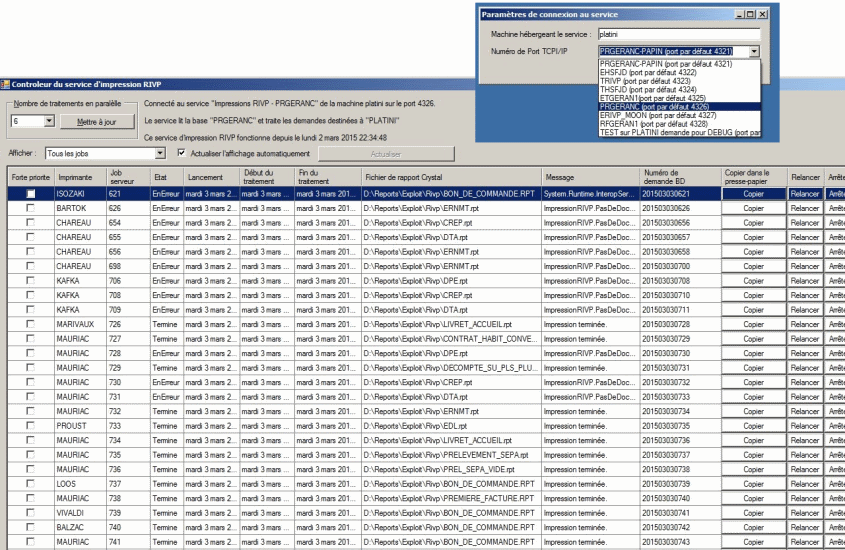845x550 pixels.
Task: Expand the Afficher 'Tous les jobs' dropdown
Action: pyautogui.click(x=160, y=153)
